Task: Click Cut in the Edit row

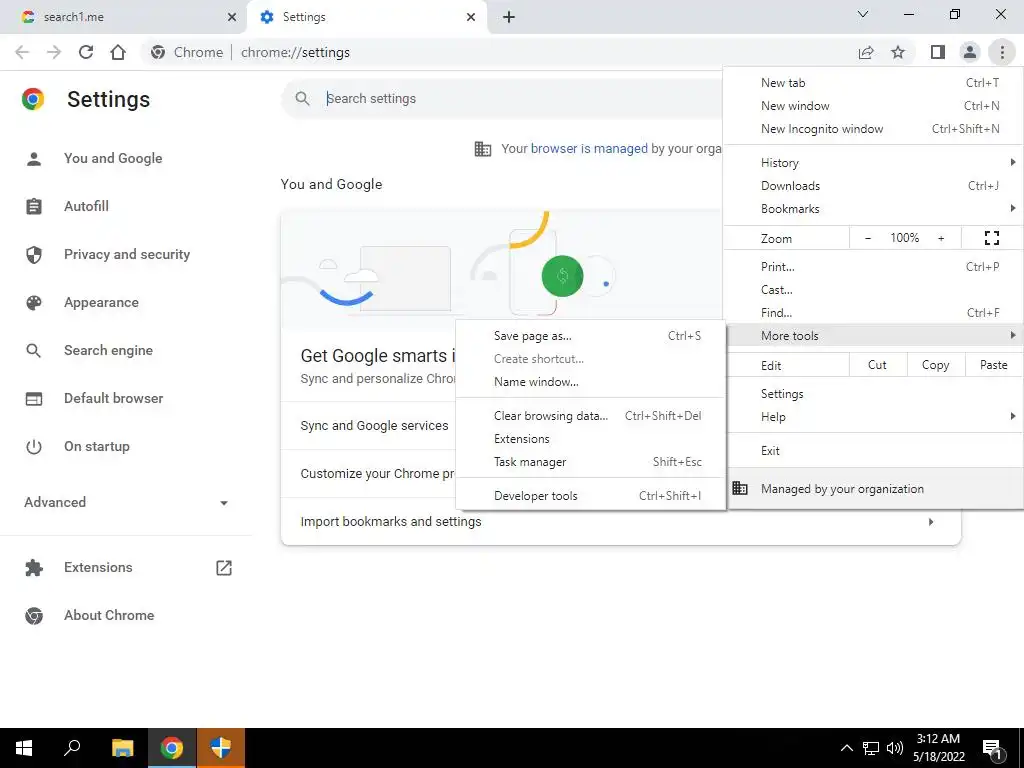Action: pyautogui.click(x=877, y=365)
